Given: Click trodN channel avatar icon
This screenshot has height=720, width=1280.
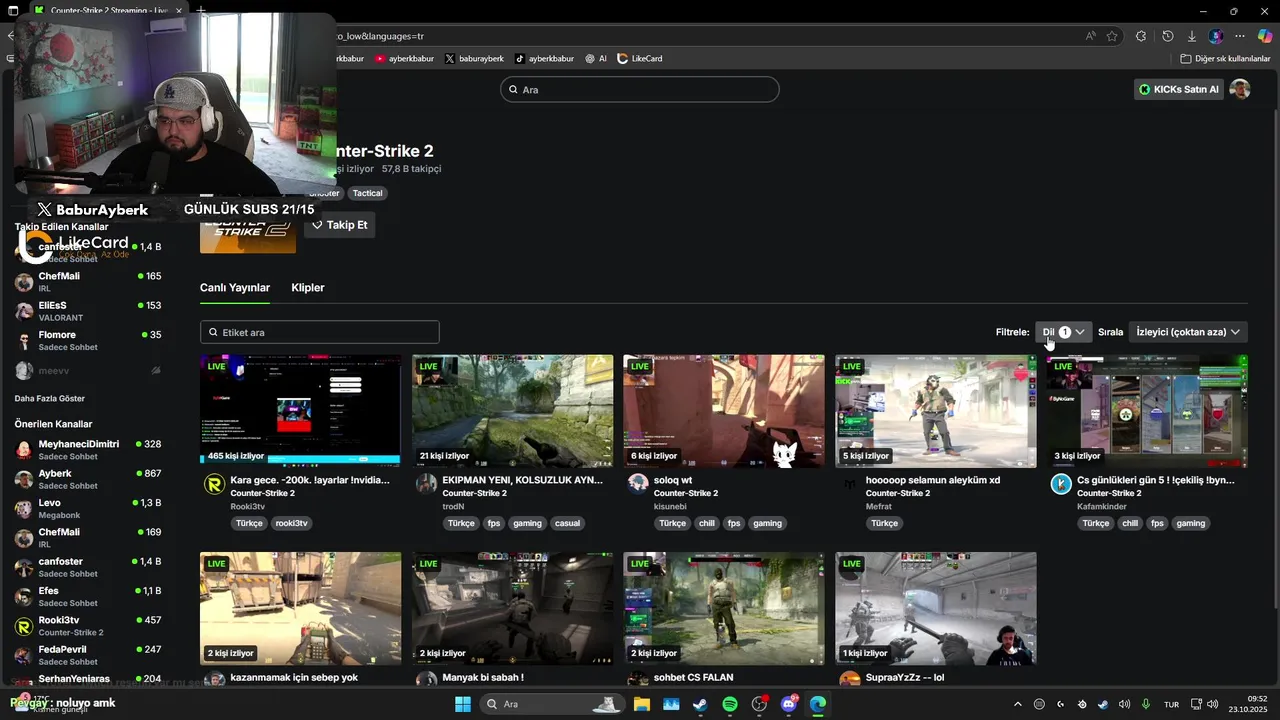Looking at the screenshot, I should point(426,485).
